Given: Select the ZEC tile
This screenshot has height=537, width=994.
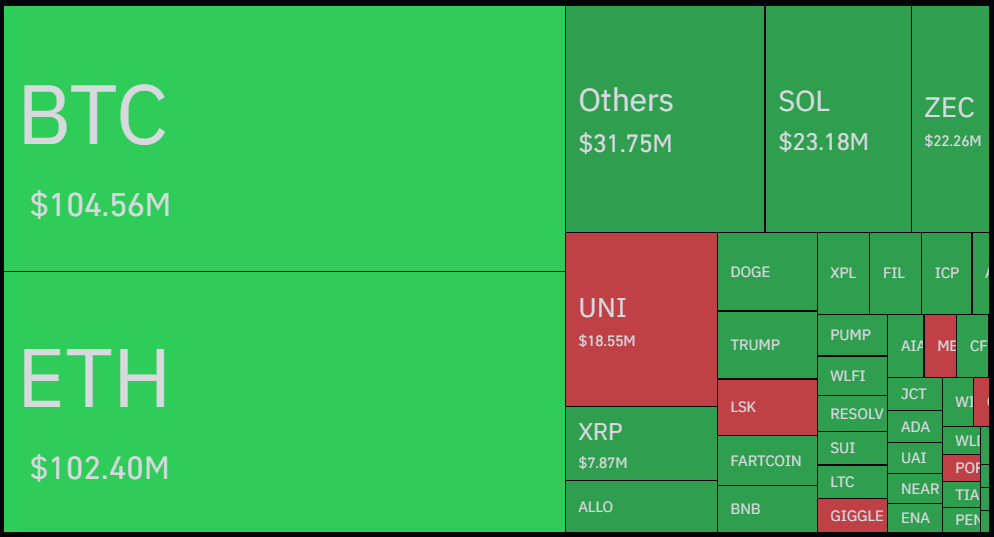Looking at the screenshot, I should click(x=950, y=119).
